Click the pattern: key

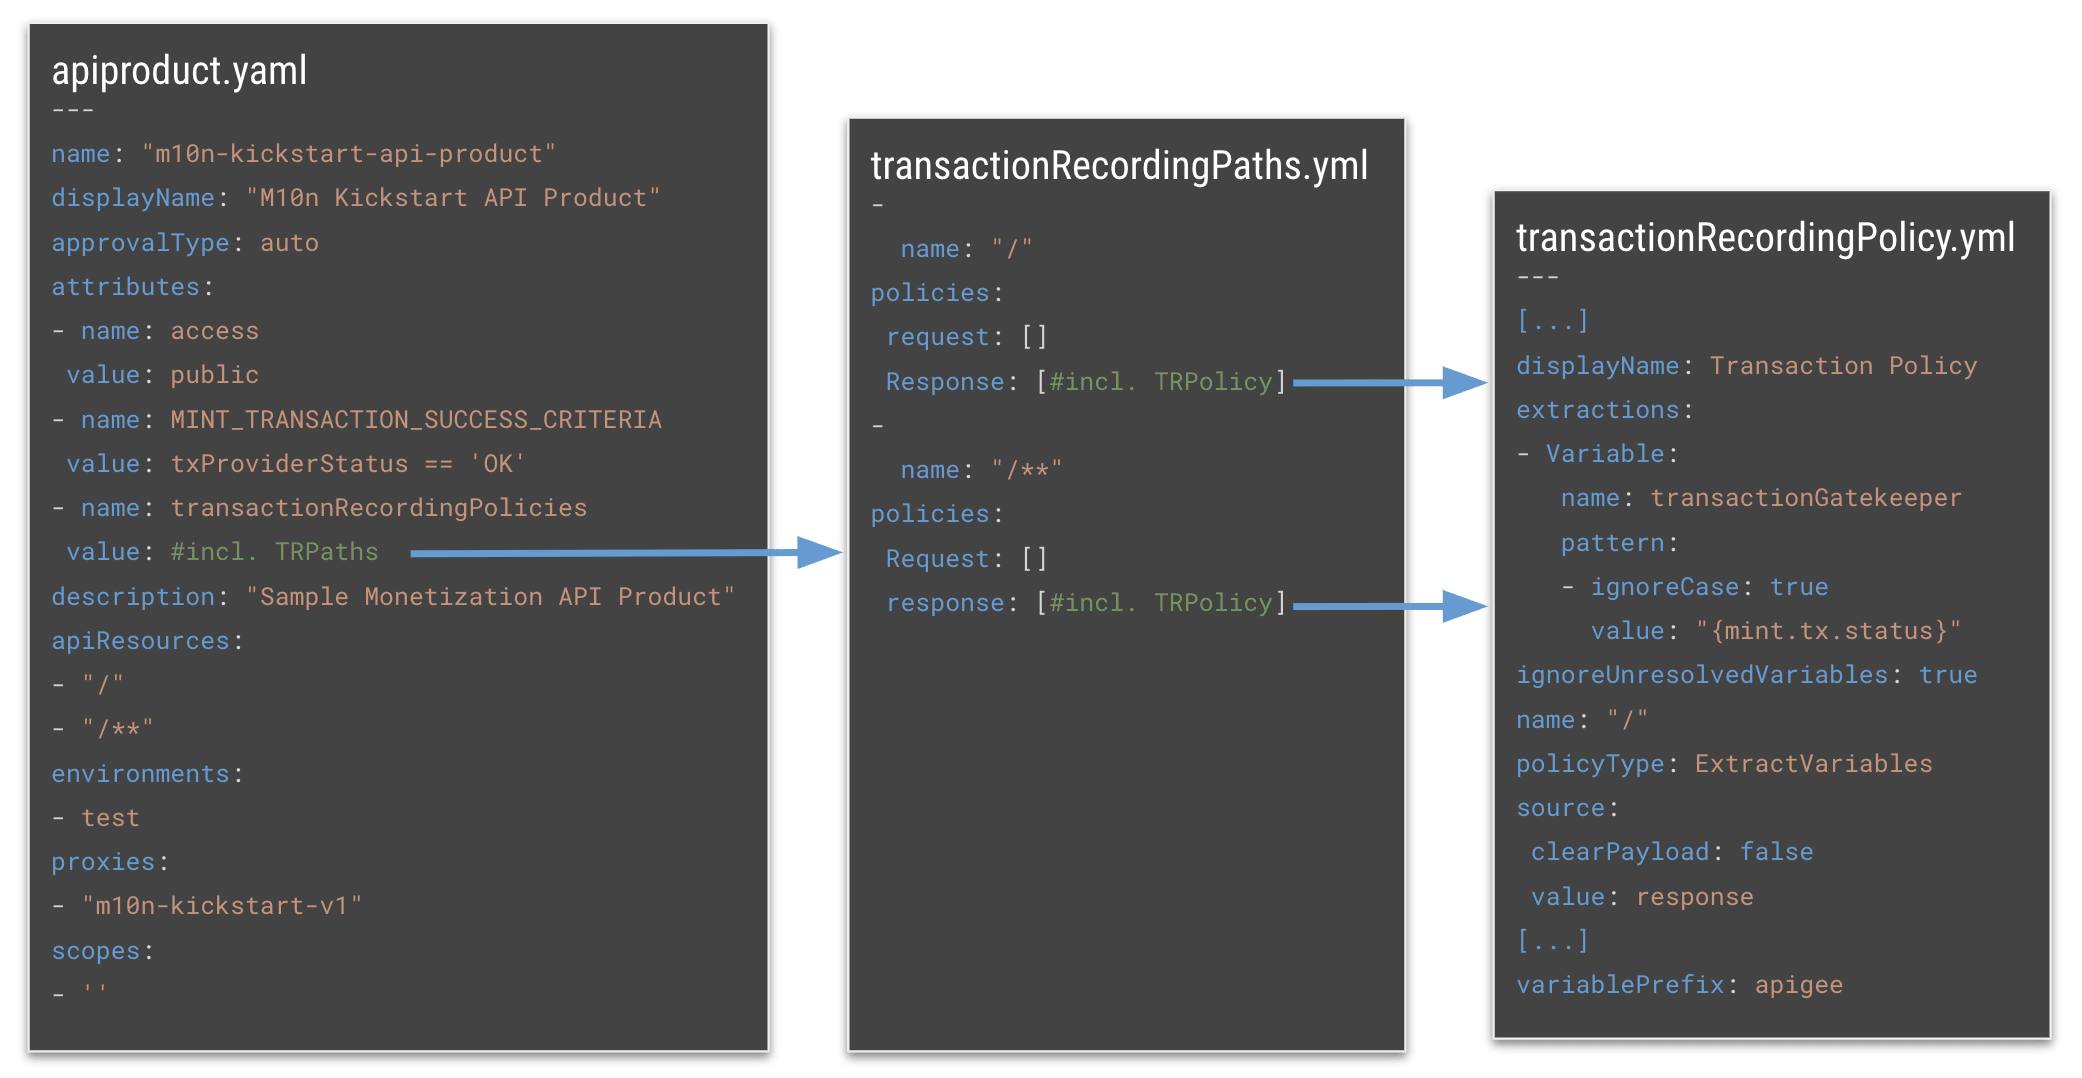point(1619,543)
